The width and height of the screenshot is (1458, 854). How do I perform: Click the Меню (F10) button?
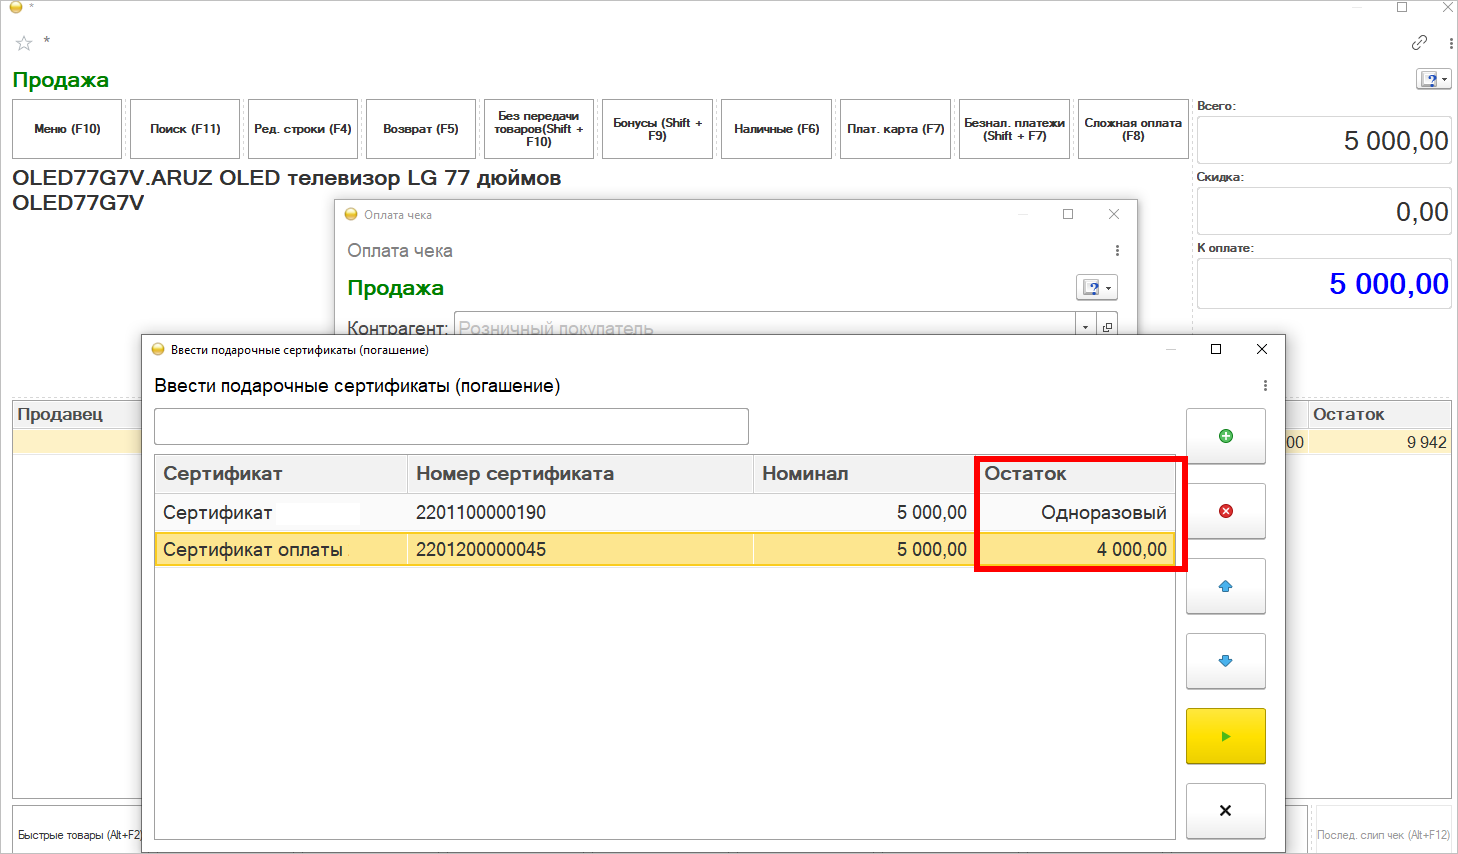(67, 129)
